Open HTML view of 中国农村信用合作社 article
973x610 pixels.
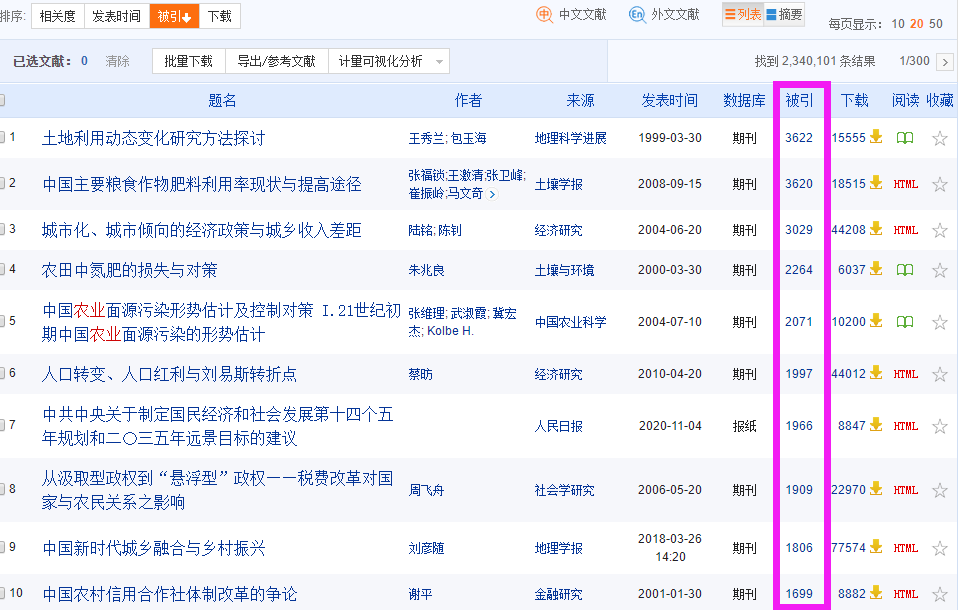click(x=908, y=592)
